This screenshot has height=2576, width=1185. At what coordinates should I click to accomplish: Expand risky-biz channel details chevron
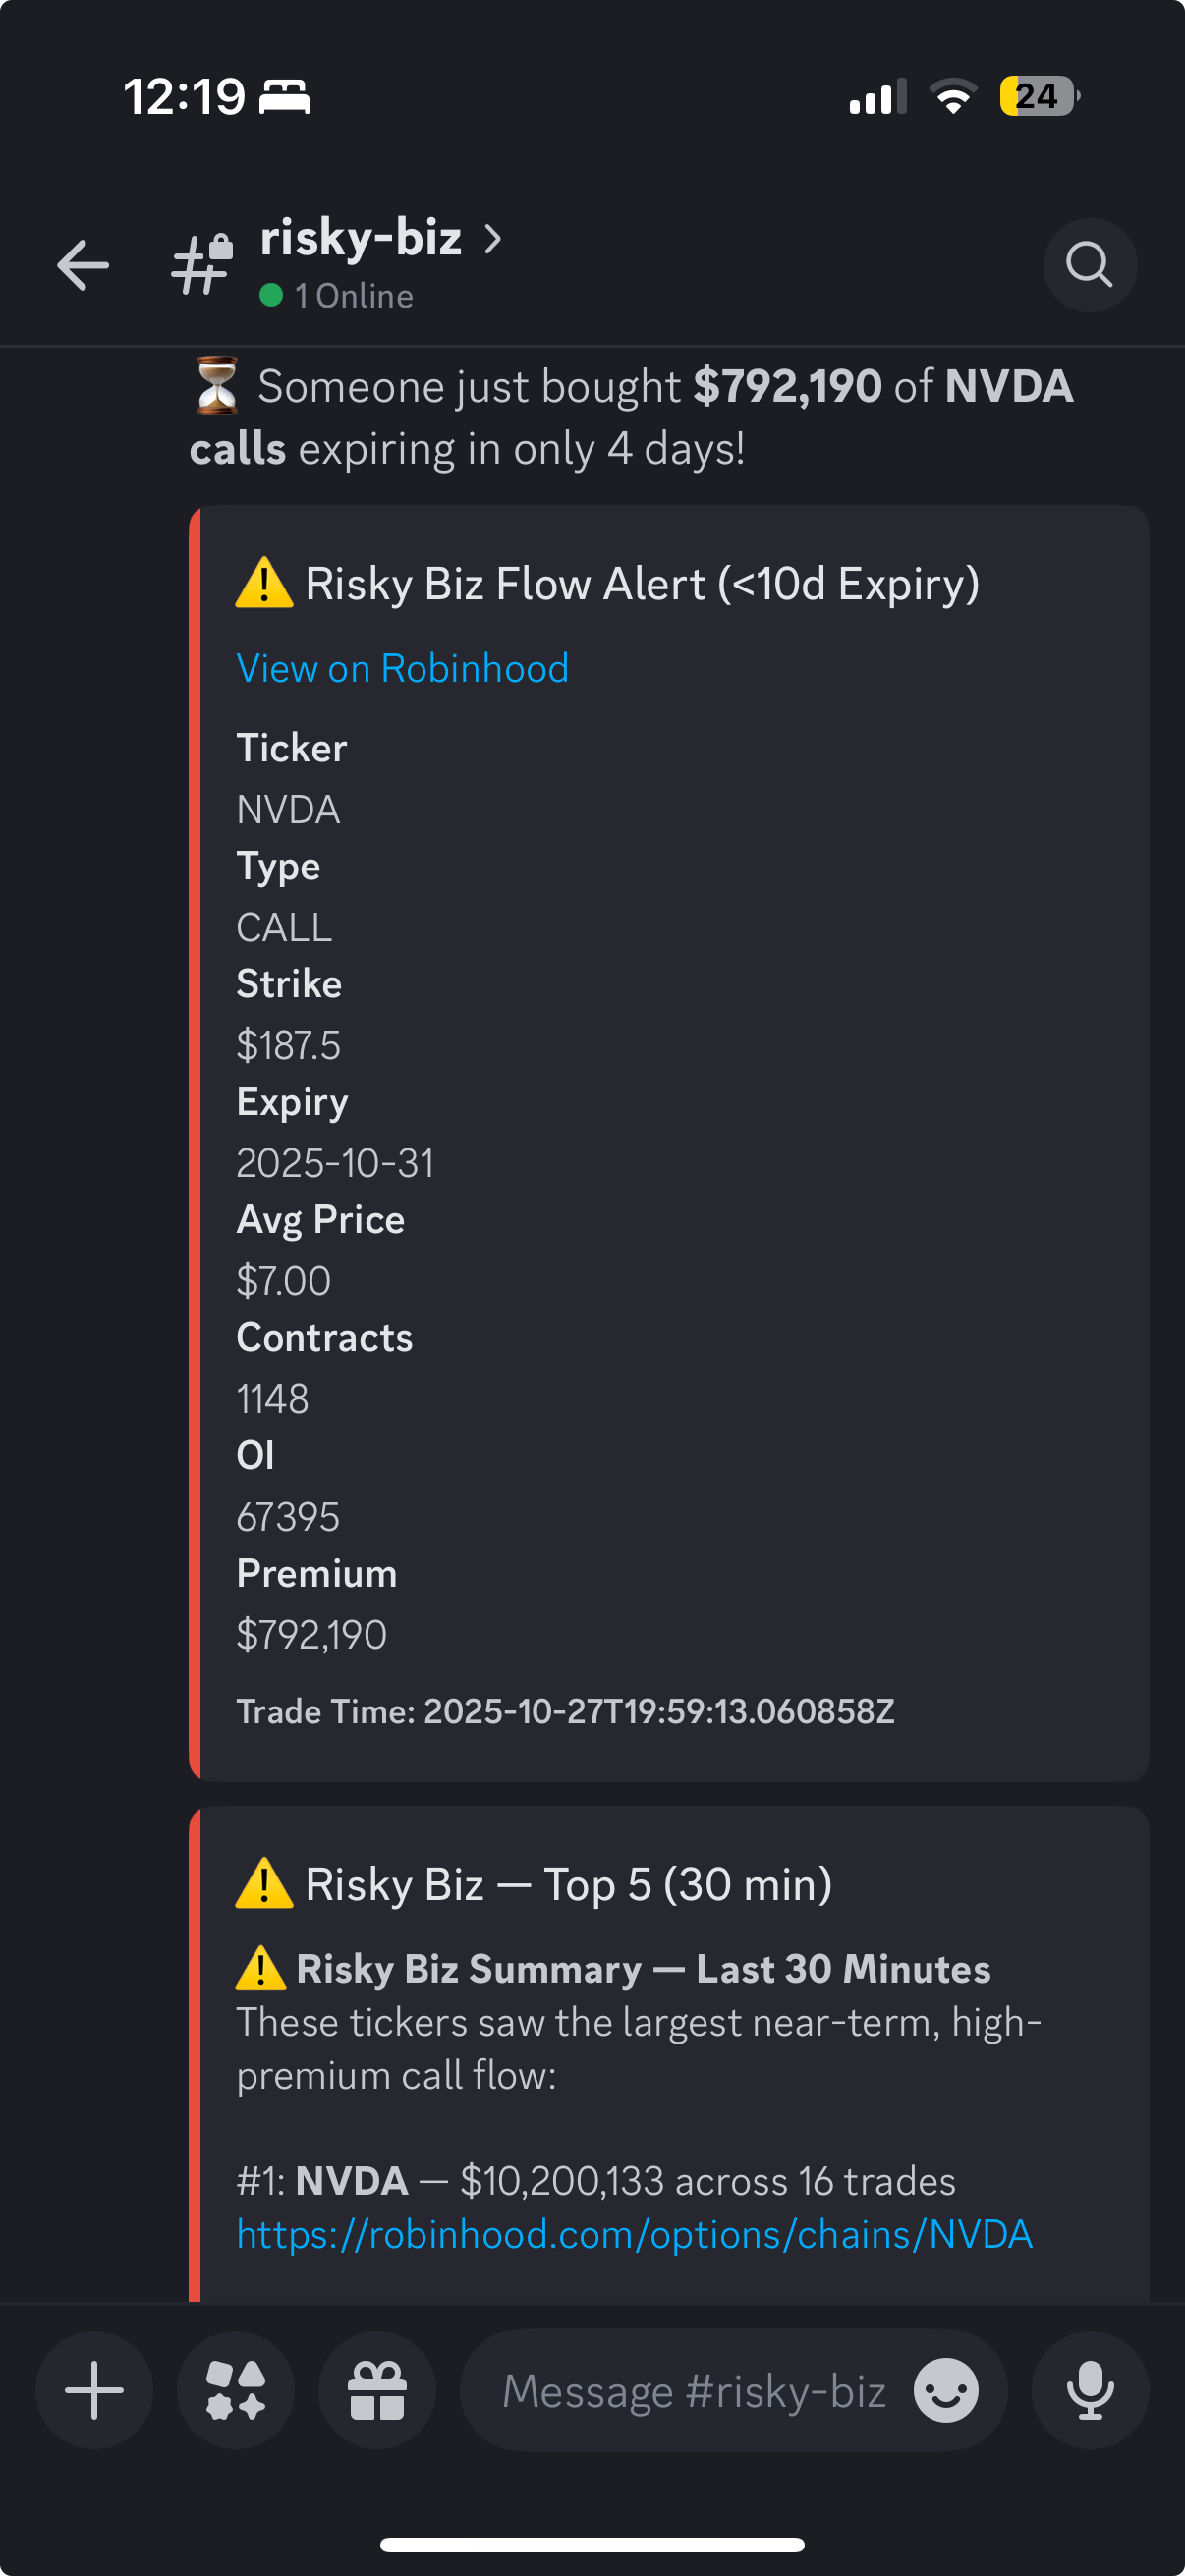click(492, 239)
